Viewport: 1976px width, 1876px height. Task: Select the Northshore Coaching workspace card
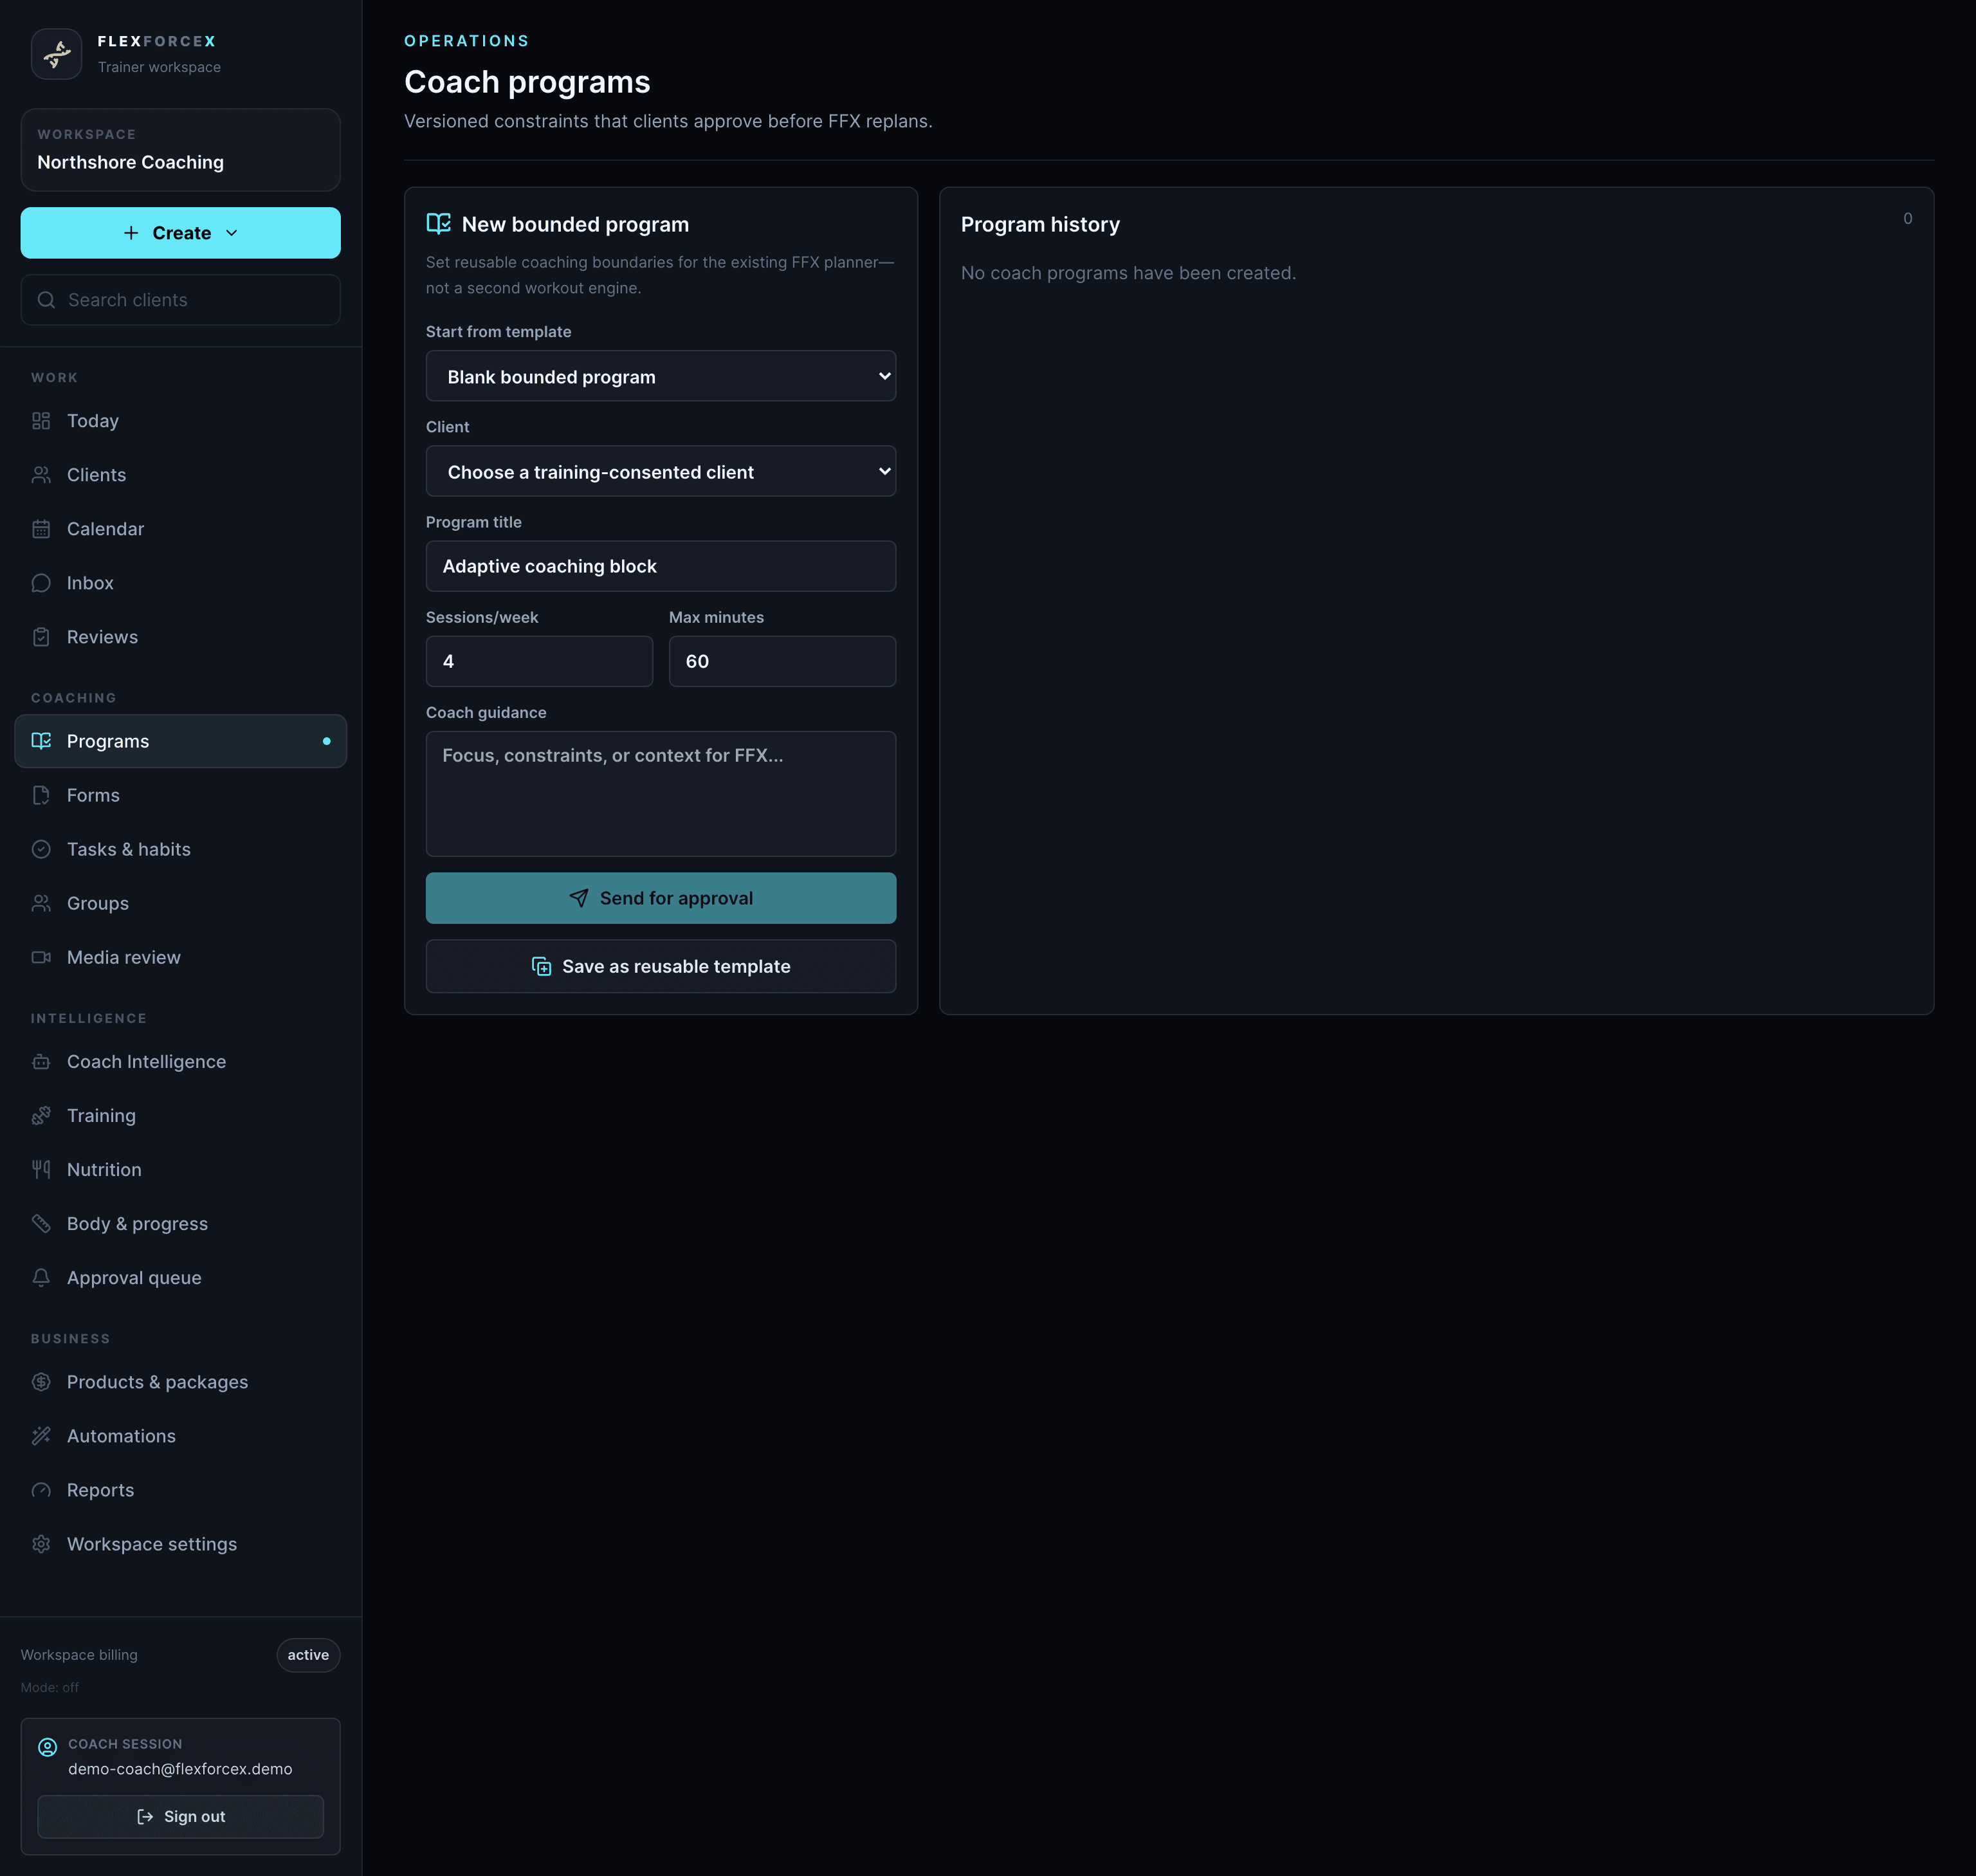tap(180, 150)
